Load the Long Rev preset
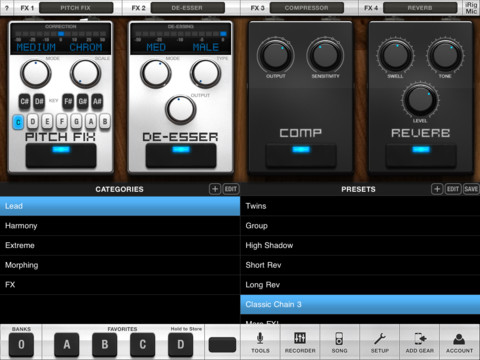The width and height of the screenshot is (480, 360). [x=360, y=285]
